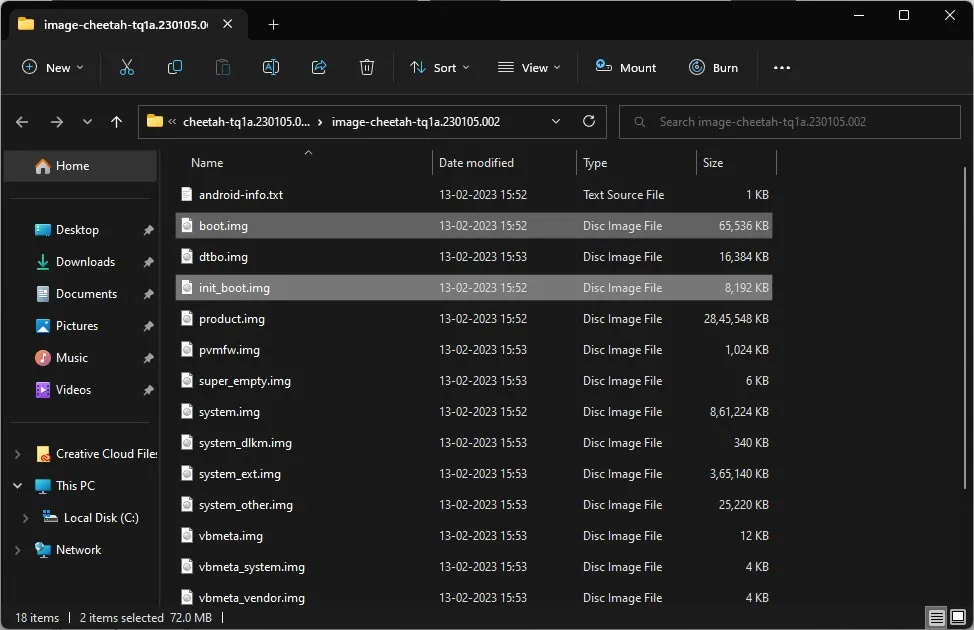The width and height of the screenshot is (974, 630).
Task: Click the Share icon in toolbar
Action: [x=319, y=67]
